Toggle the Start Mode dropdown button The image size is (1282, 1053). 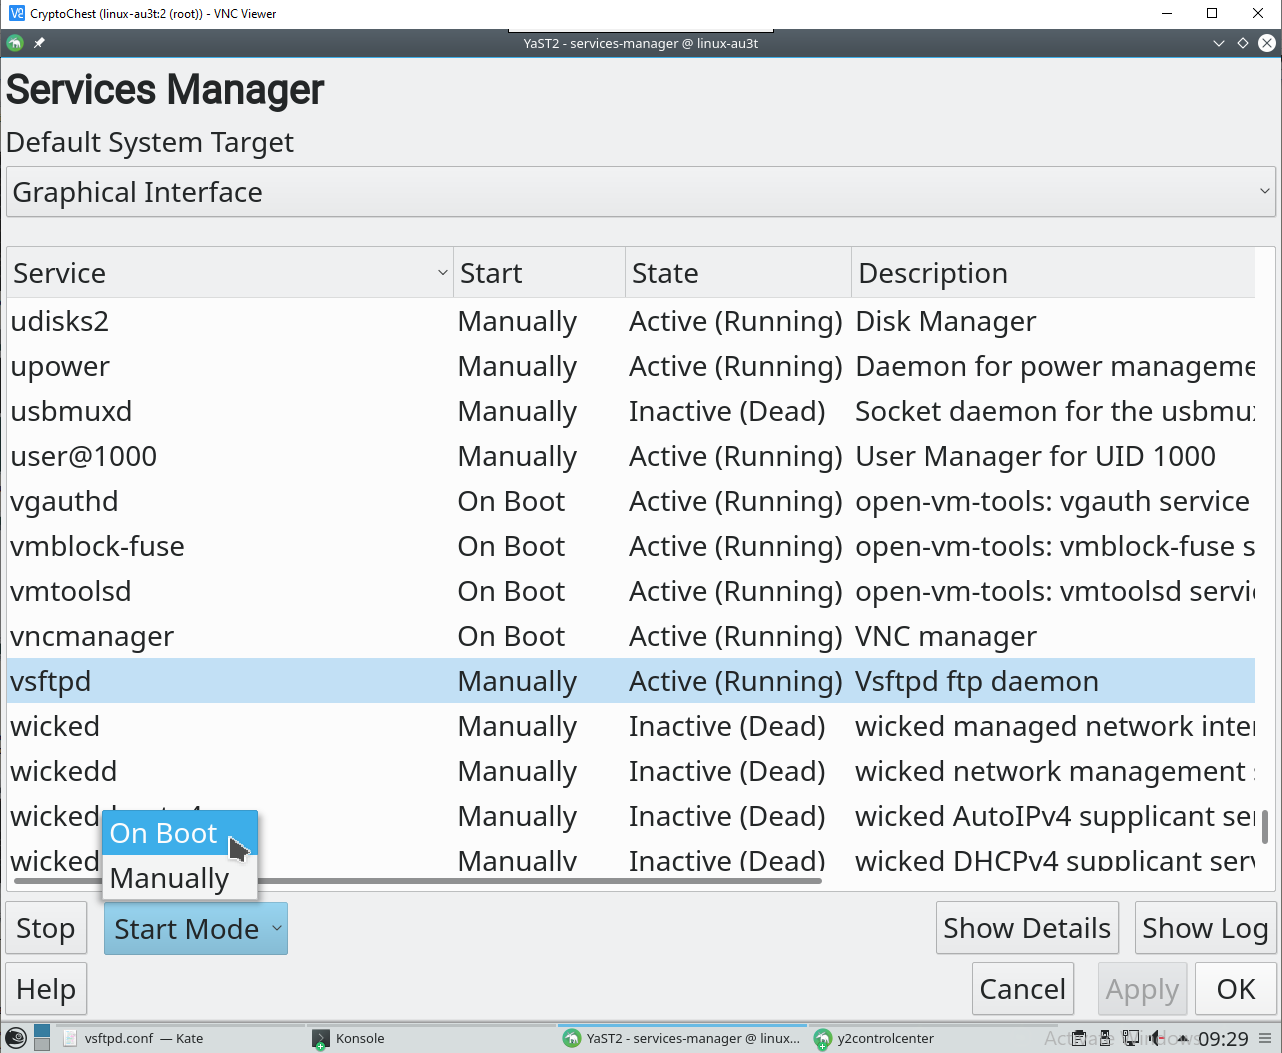[x=196, y=929]
